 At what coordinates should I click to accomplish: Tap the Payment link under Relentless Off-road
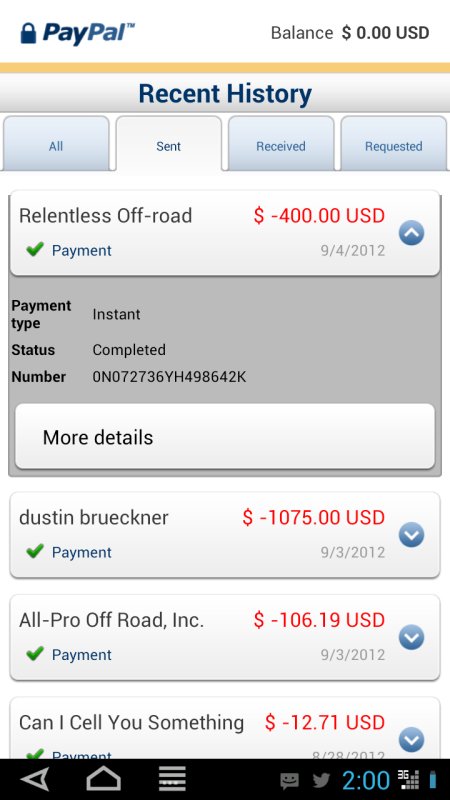coord(82,251)
